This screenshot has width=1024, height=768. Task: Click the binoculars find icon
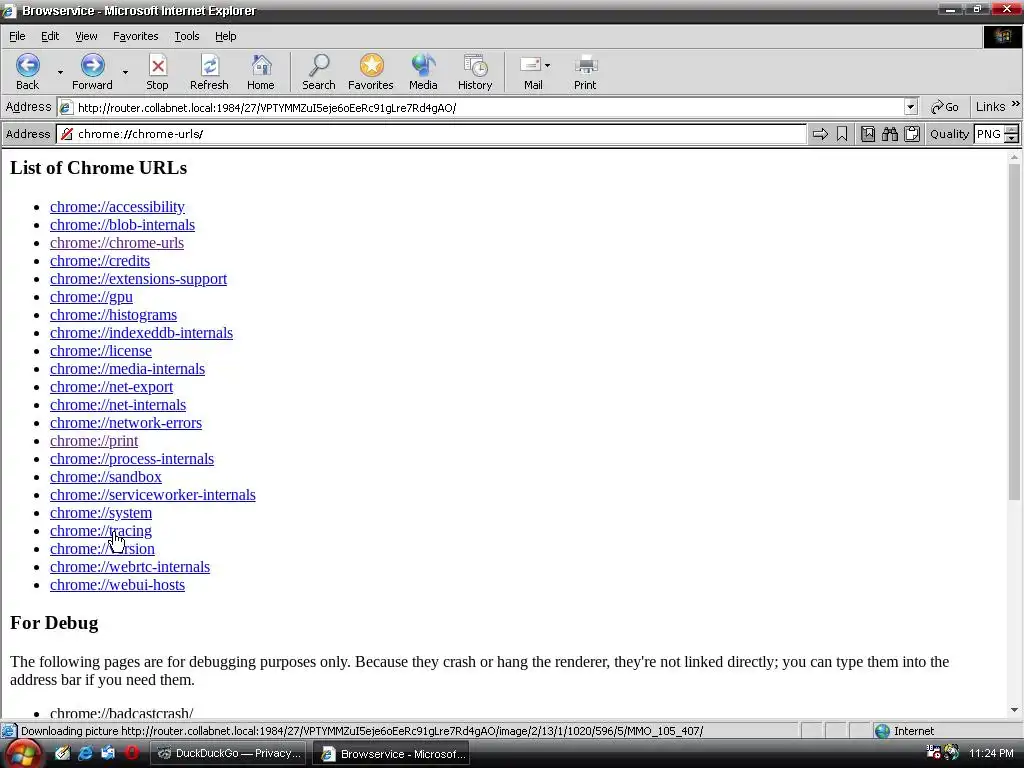click(889, 134)
